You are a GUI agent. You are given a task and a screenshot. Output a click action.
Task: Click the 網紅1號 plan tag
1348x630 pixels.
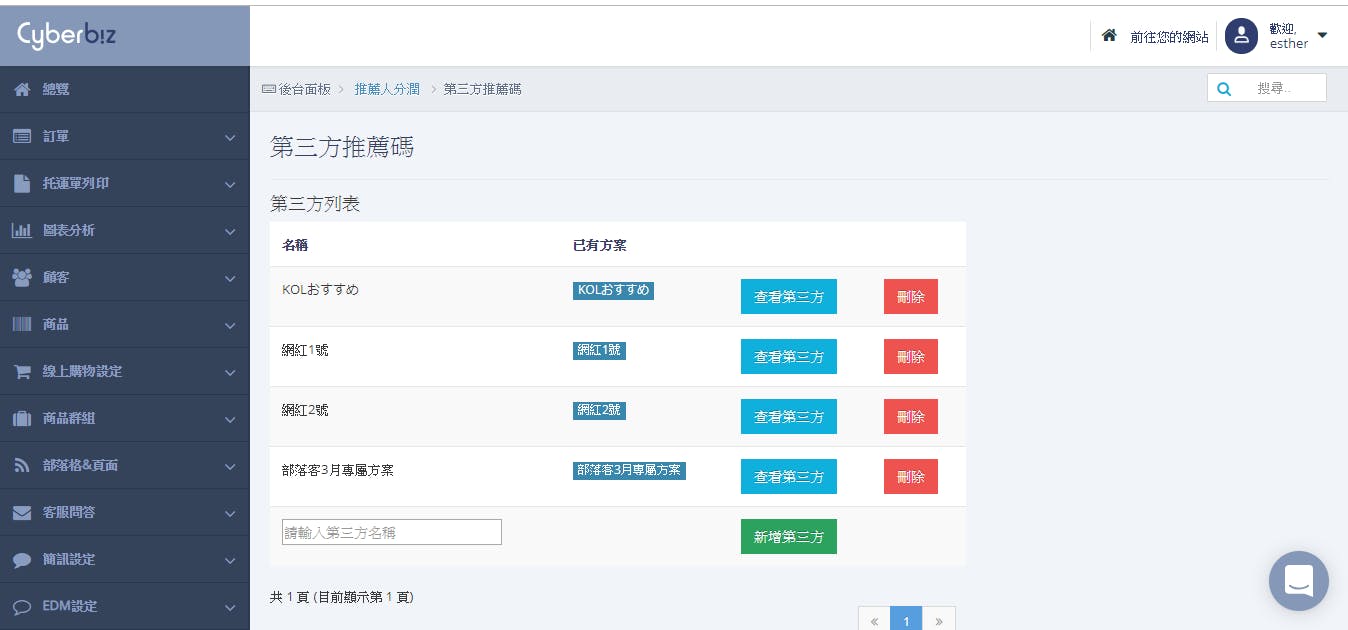click(x=599, y=351)
